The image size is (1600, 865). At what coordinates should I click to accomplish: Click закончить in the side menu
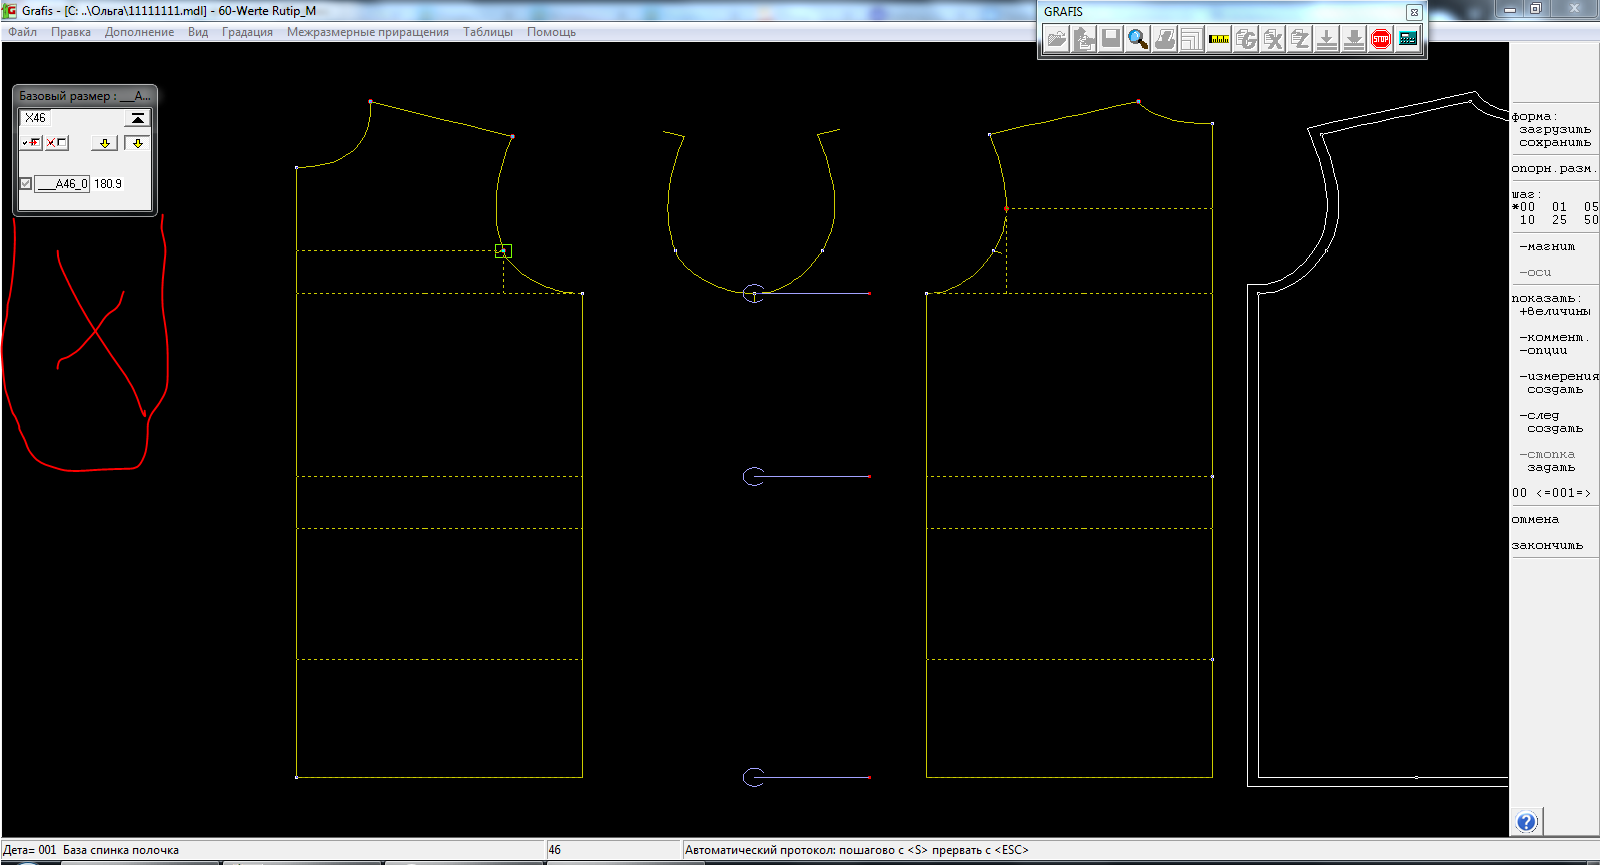pyautogui.click(x=1547, y=546)
